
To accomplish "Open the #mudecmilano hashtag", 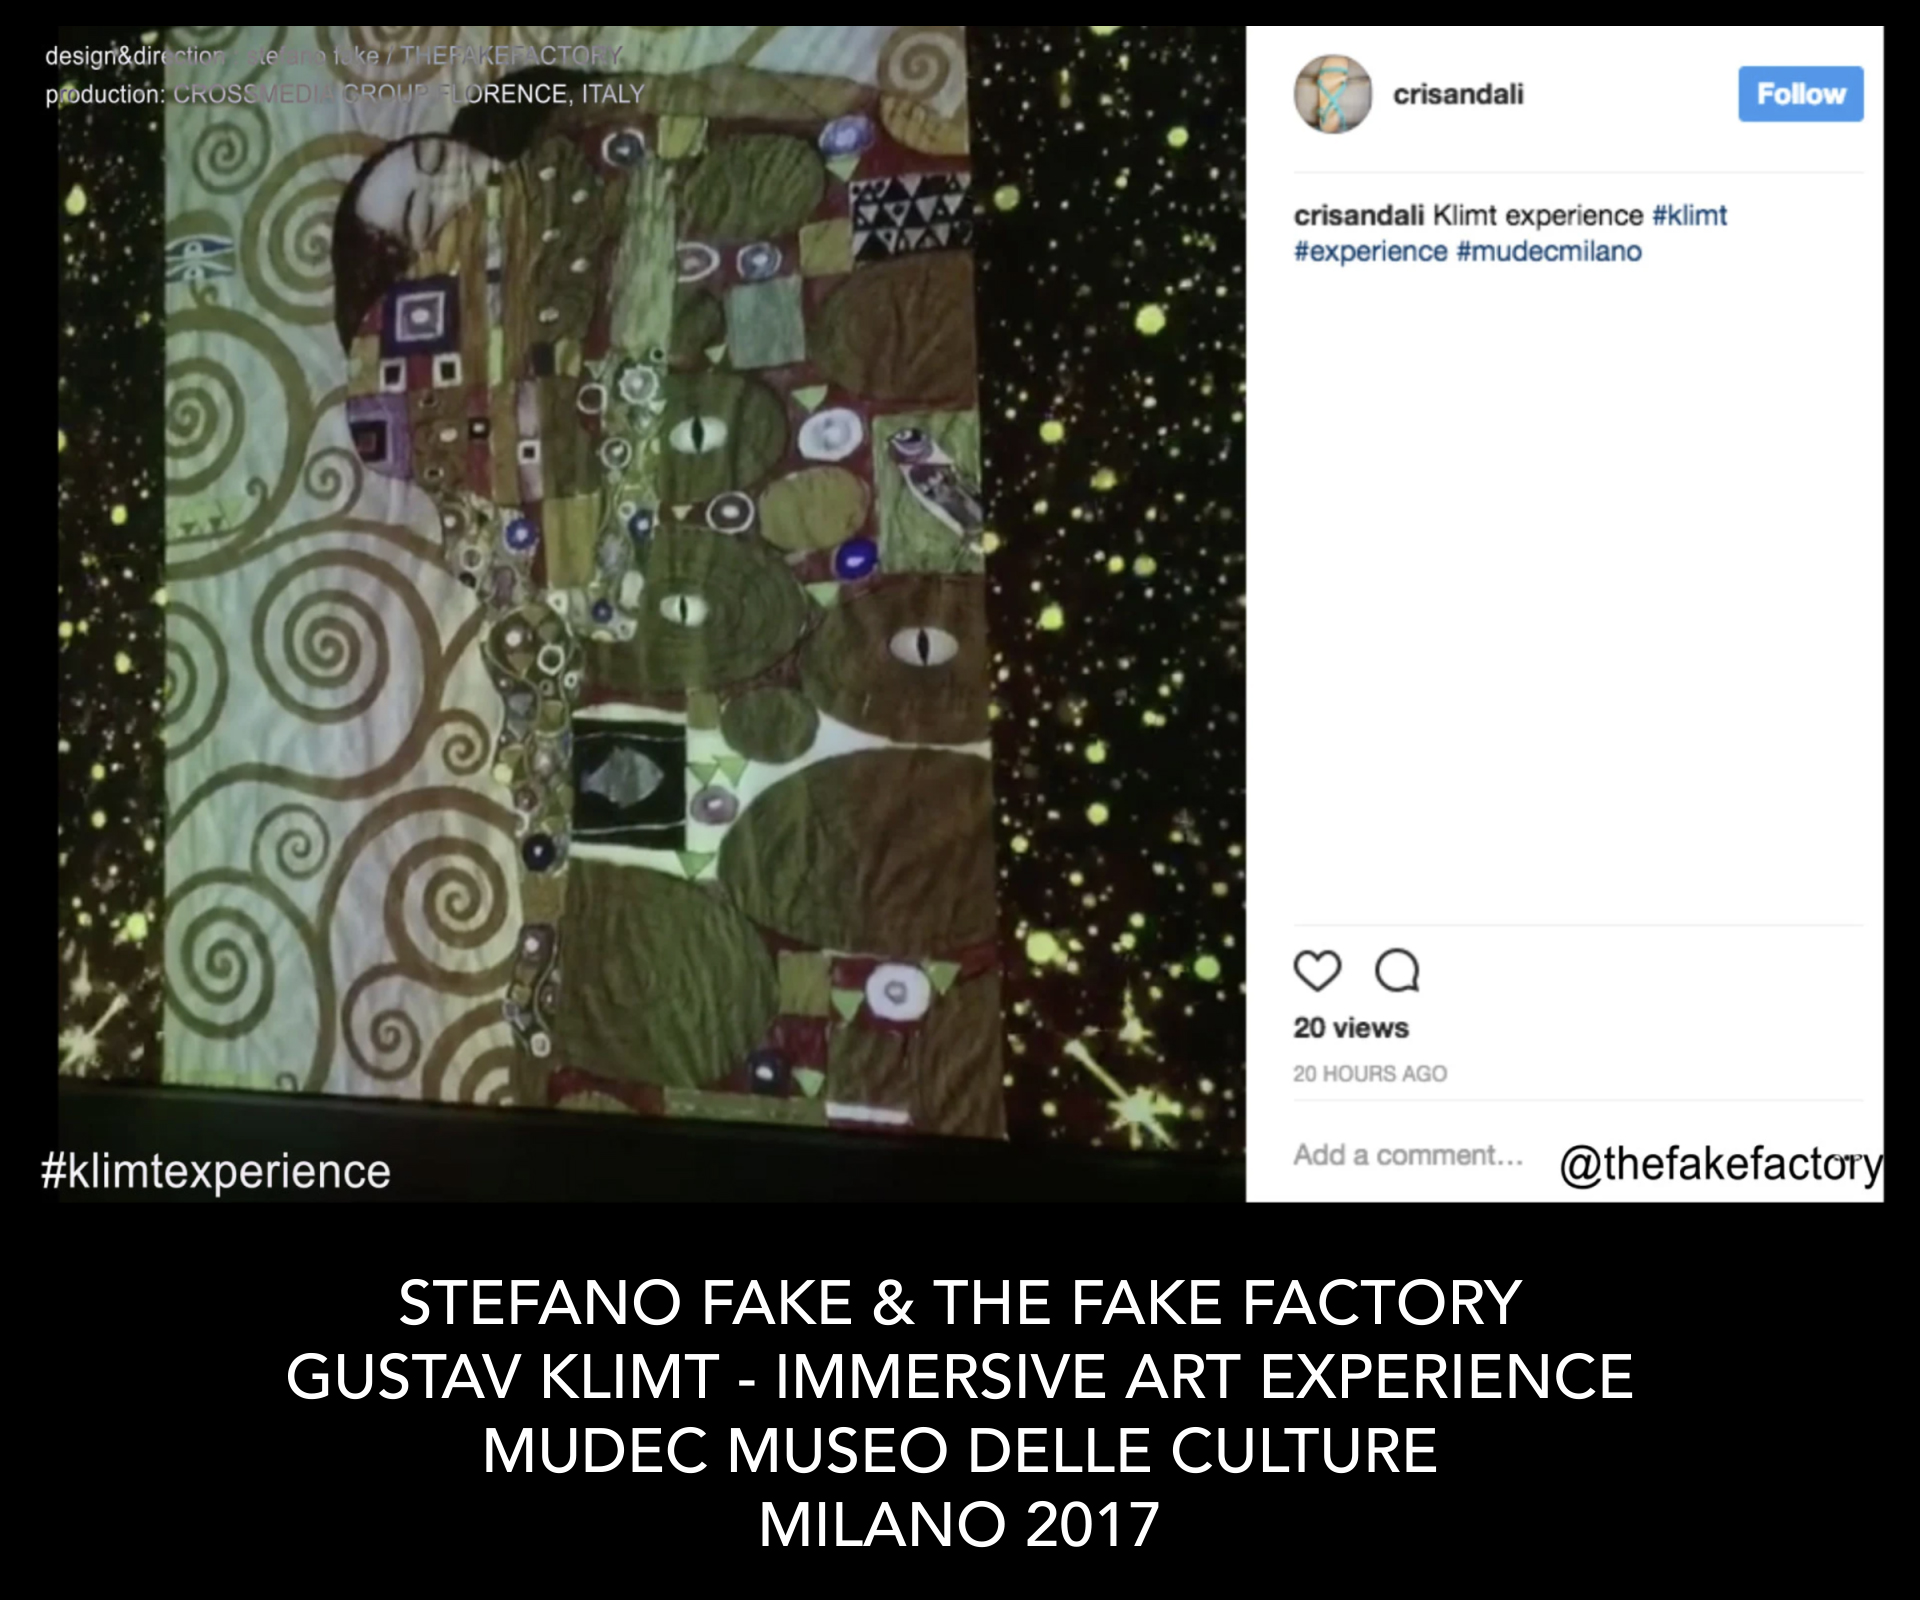I will (x=1549, y=251).
